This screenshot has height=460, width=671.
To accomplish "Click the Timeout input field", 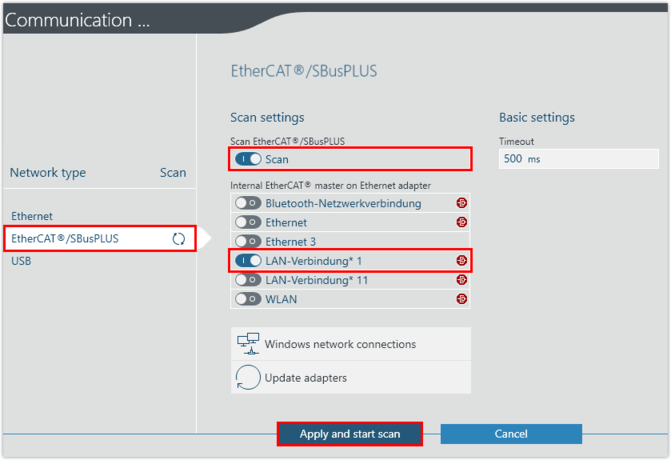I will point(578,159).
